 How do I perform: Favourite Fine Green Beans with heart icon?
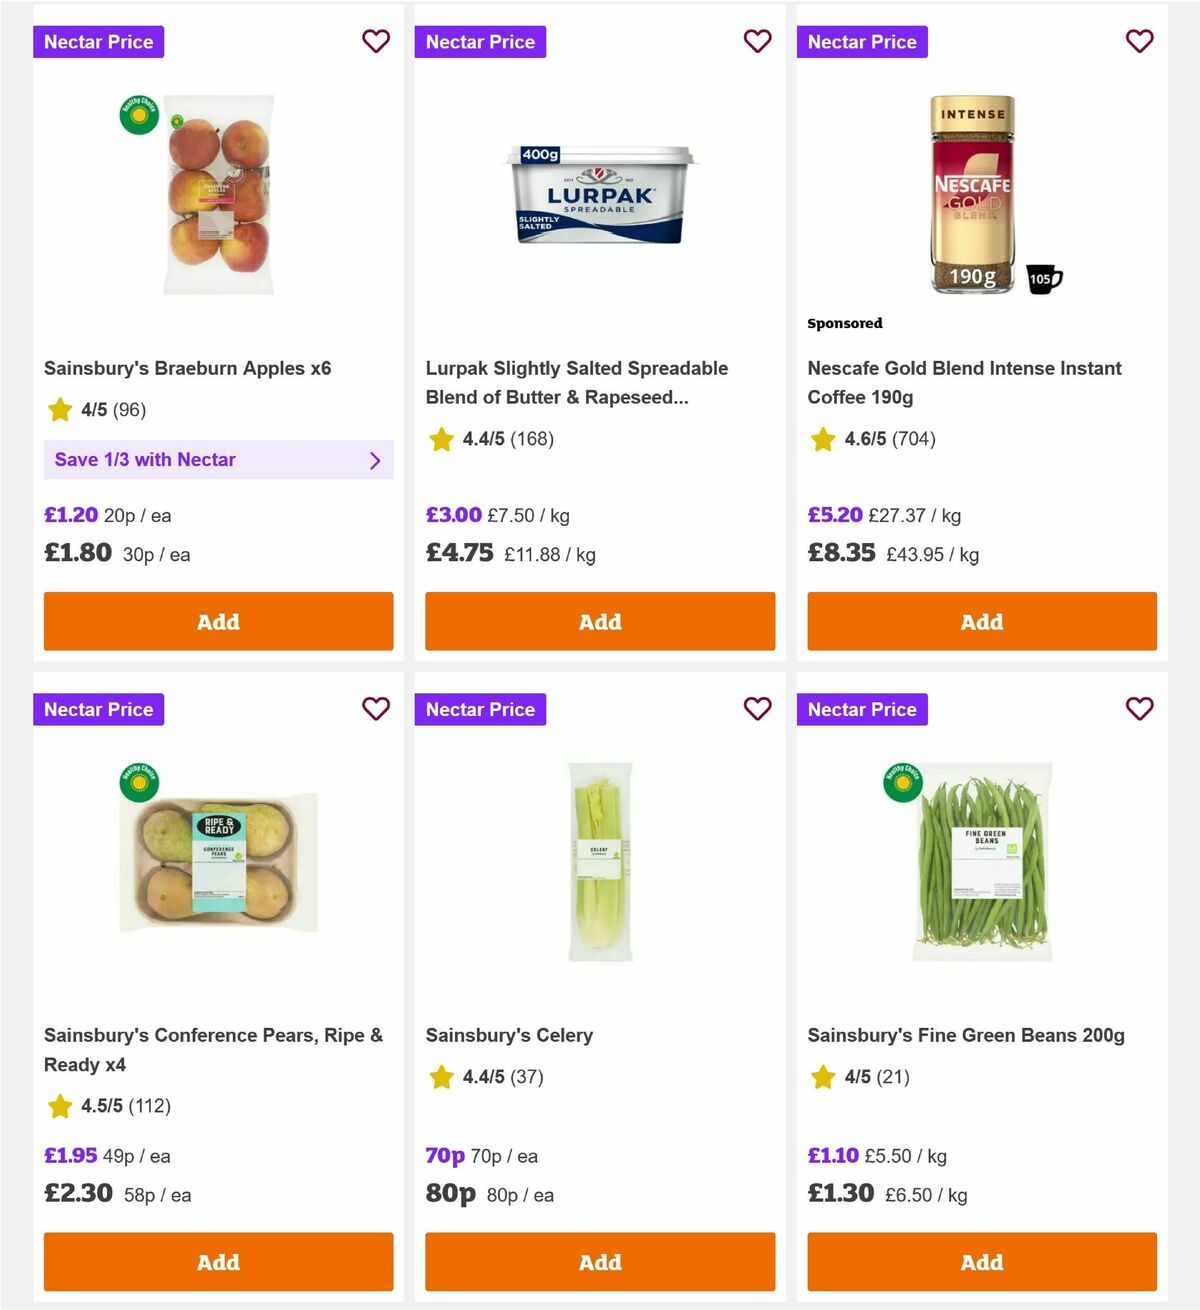coord(1140,708)
